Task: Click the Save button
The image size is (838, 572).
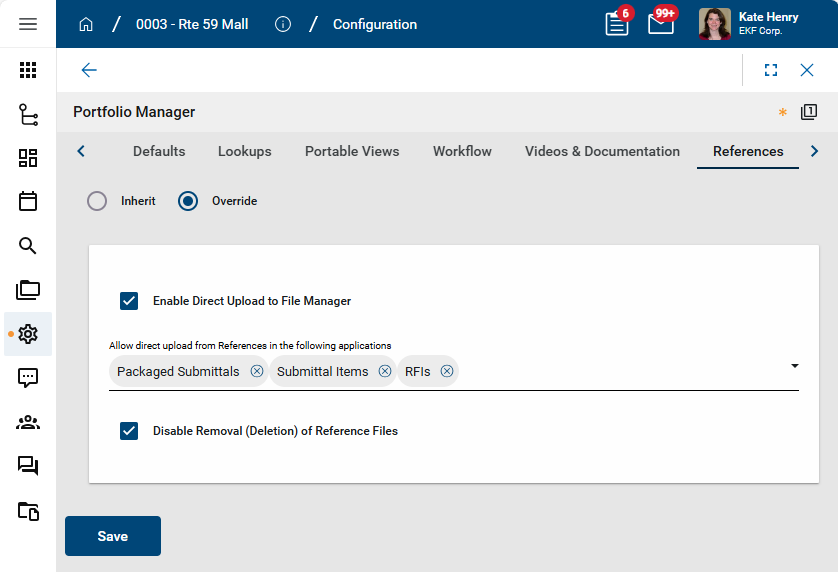Action: pos(113,536)
